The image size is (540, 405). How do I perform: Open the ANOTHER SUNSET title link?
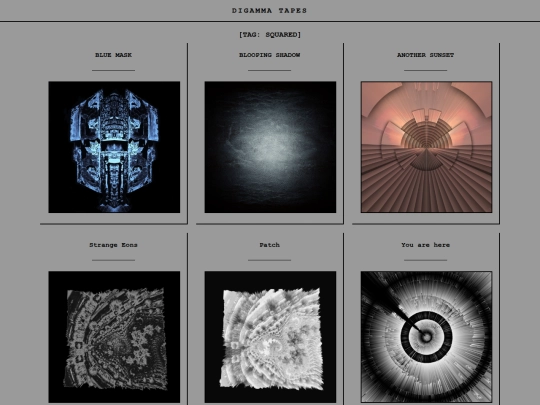click(425, 55)
